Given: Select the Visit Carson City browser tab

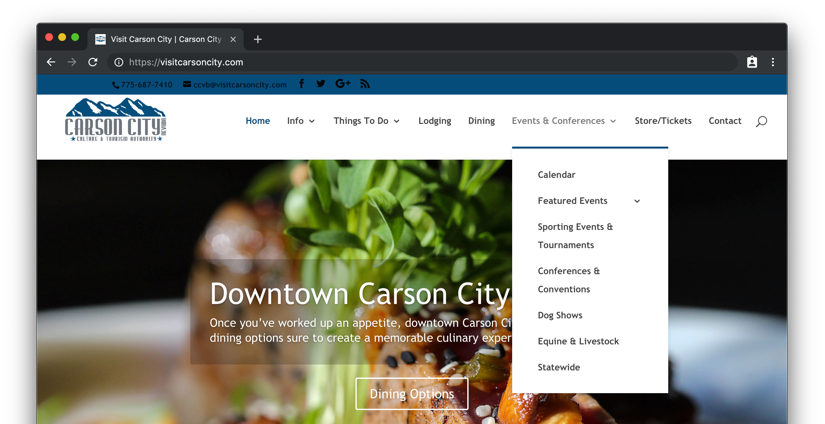Looking at the screenshot, I should click(x=166, y=39).
